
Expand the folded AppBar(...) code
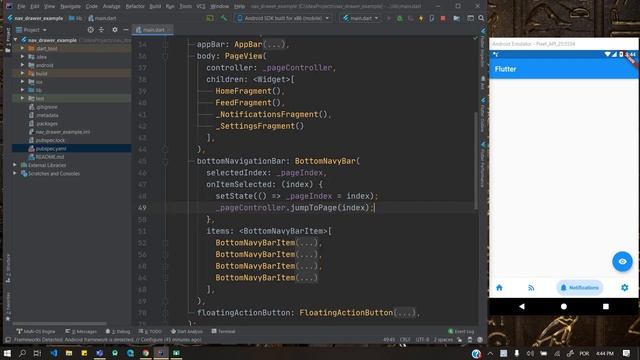275,44
